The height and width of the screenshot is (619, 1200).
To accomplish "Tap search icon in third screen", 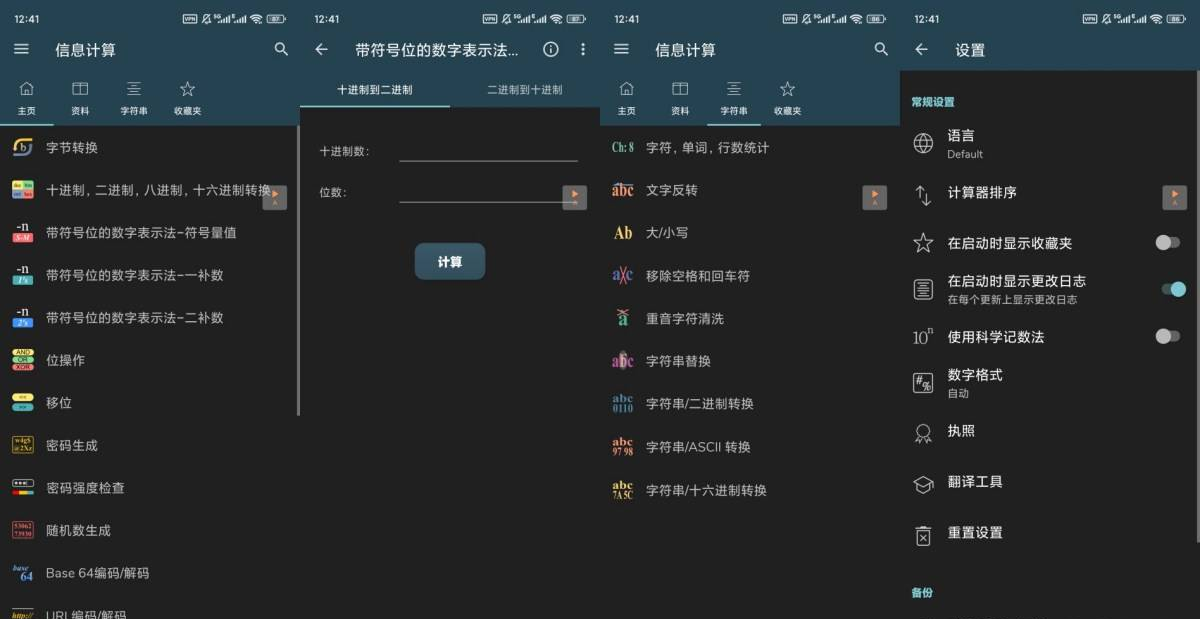I will pyautogui.click(x=881, y=49).
